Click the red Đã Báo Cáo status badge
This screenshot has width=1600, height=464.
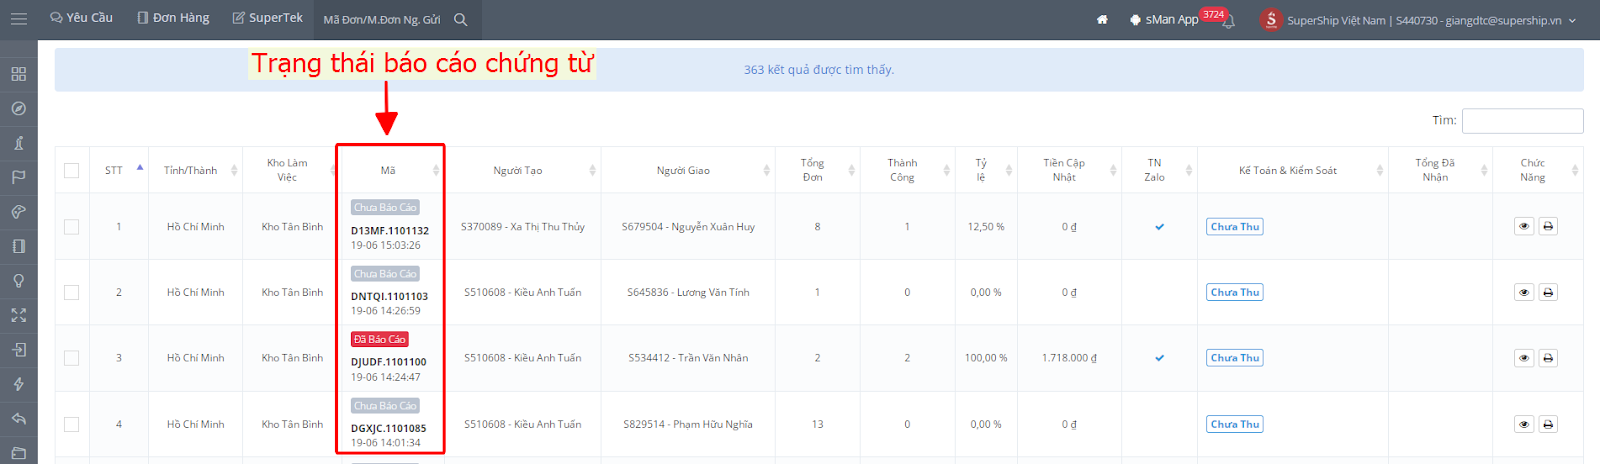[380, 339]
